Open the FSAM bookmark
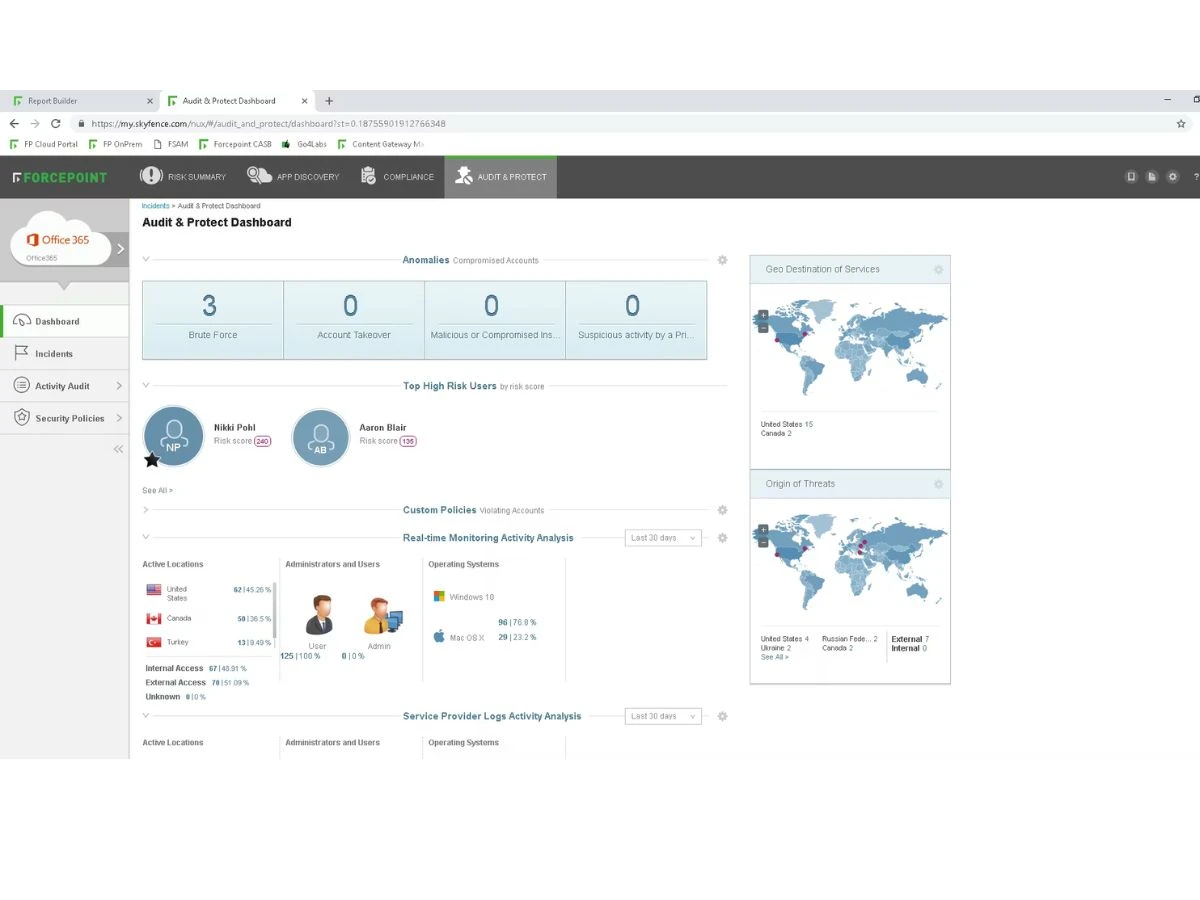1200x900 pixels. [171, 144]
